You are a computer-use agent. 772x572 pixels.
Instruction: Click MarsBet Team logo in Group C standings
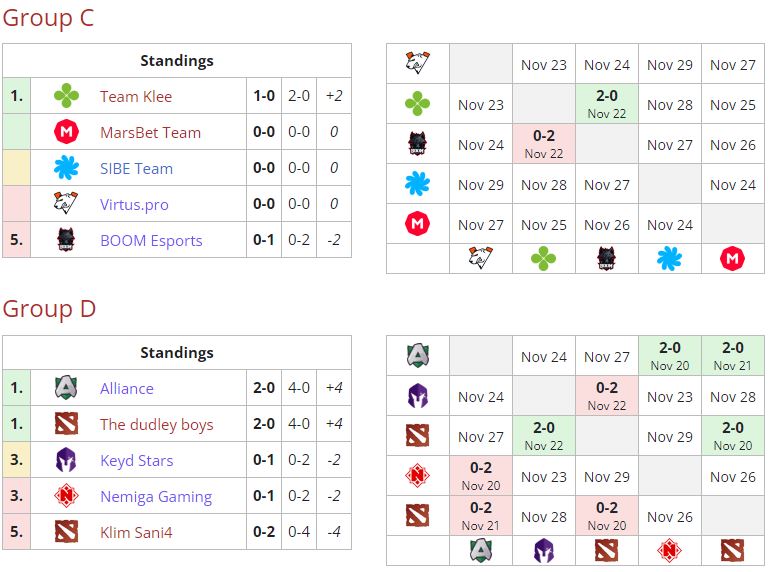pos(66,132)
